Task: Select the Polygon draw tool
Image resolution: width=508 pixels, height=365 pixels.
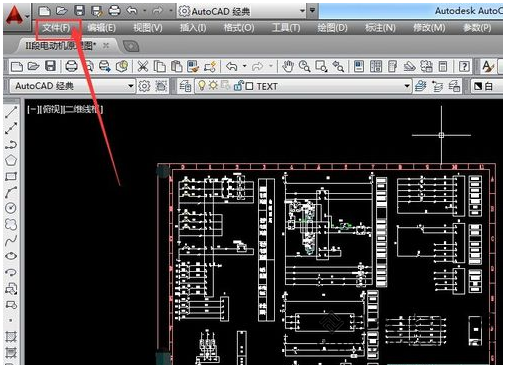Action: 11,160
